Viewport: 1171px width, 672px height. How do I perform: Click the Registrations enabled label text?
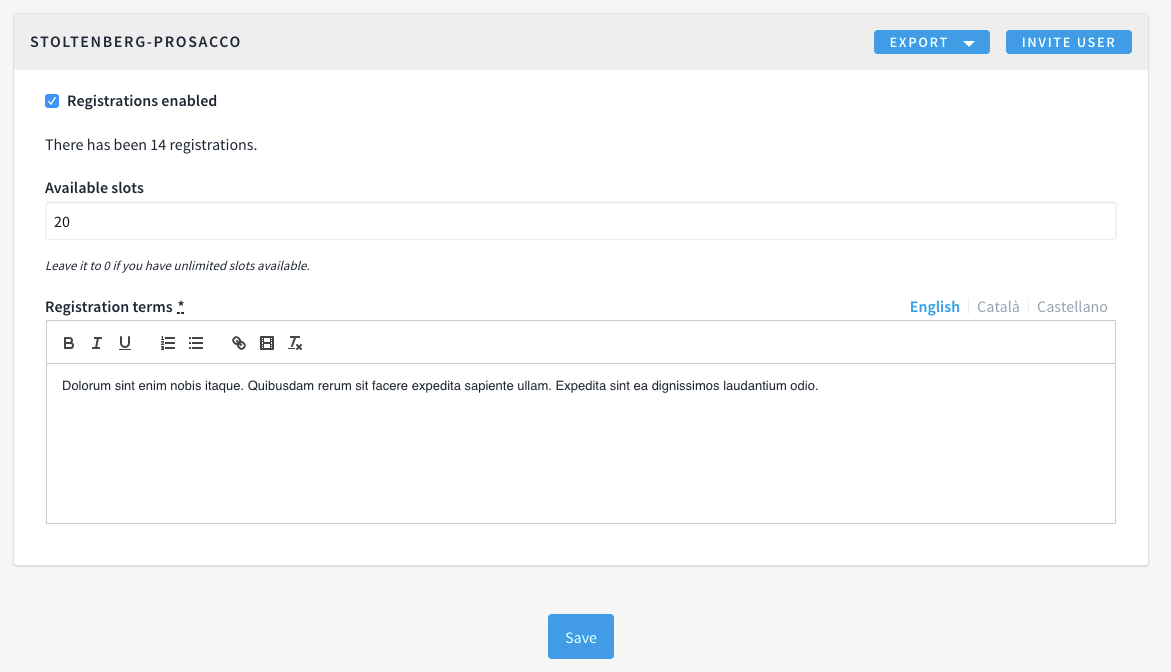coord(142,101)
